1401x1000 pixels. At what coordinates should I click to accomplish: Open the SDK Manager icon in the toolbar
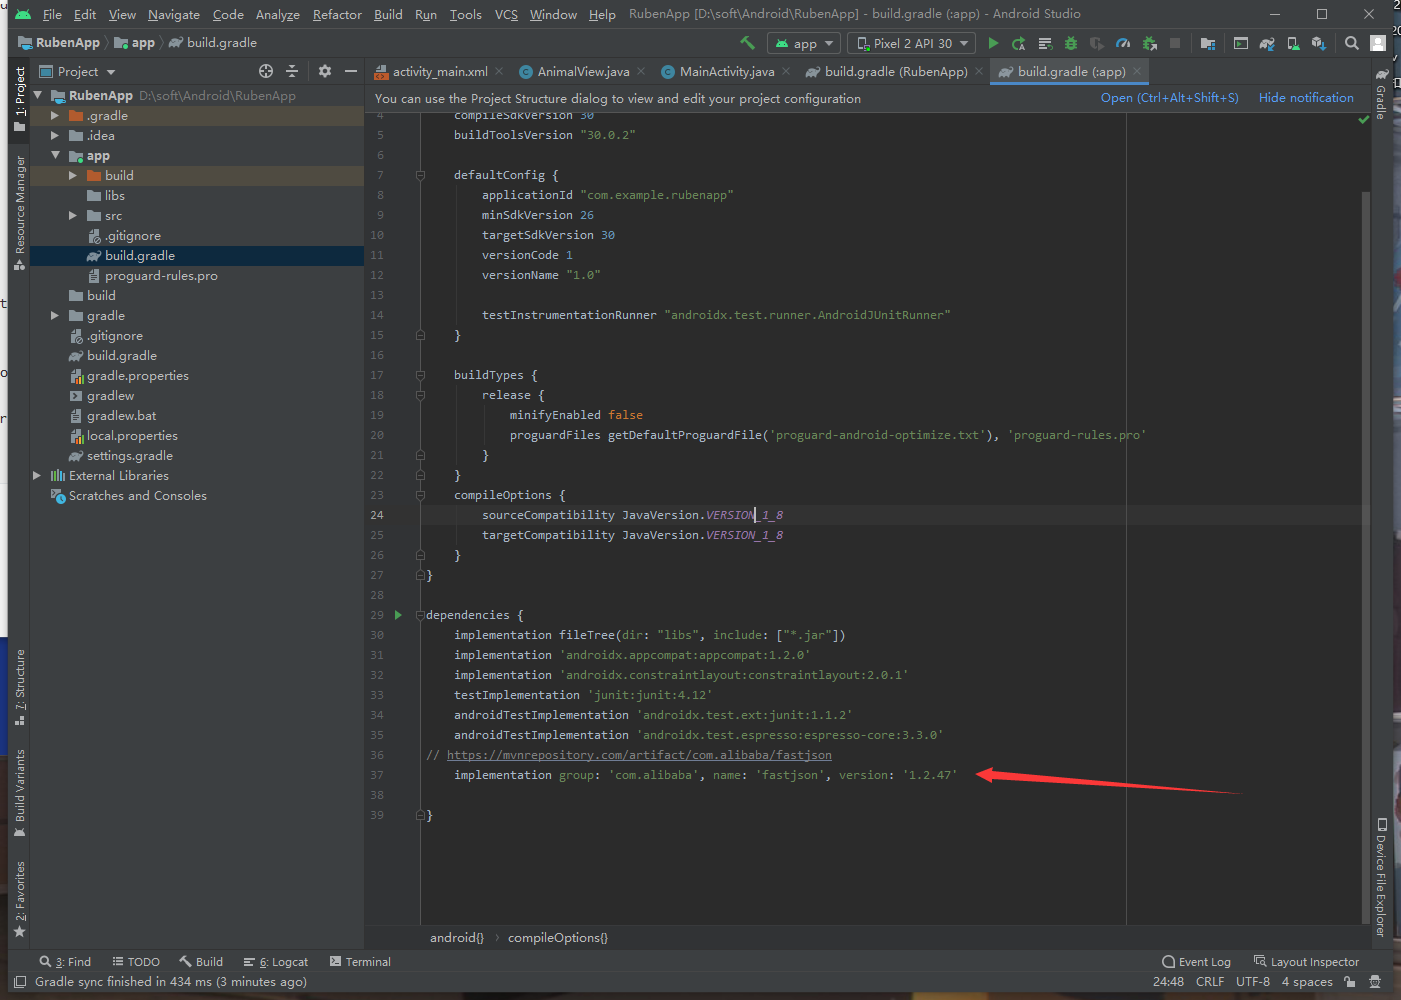1319,43
